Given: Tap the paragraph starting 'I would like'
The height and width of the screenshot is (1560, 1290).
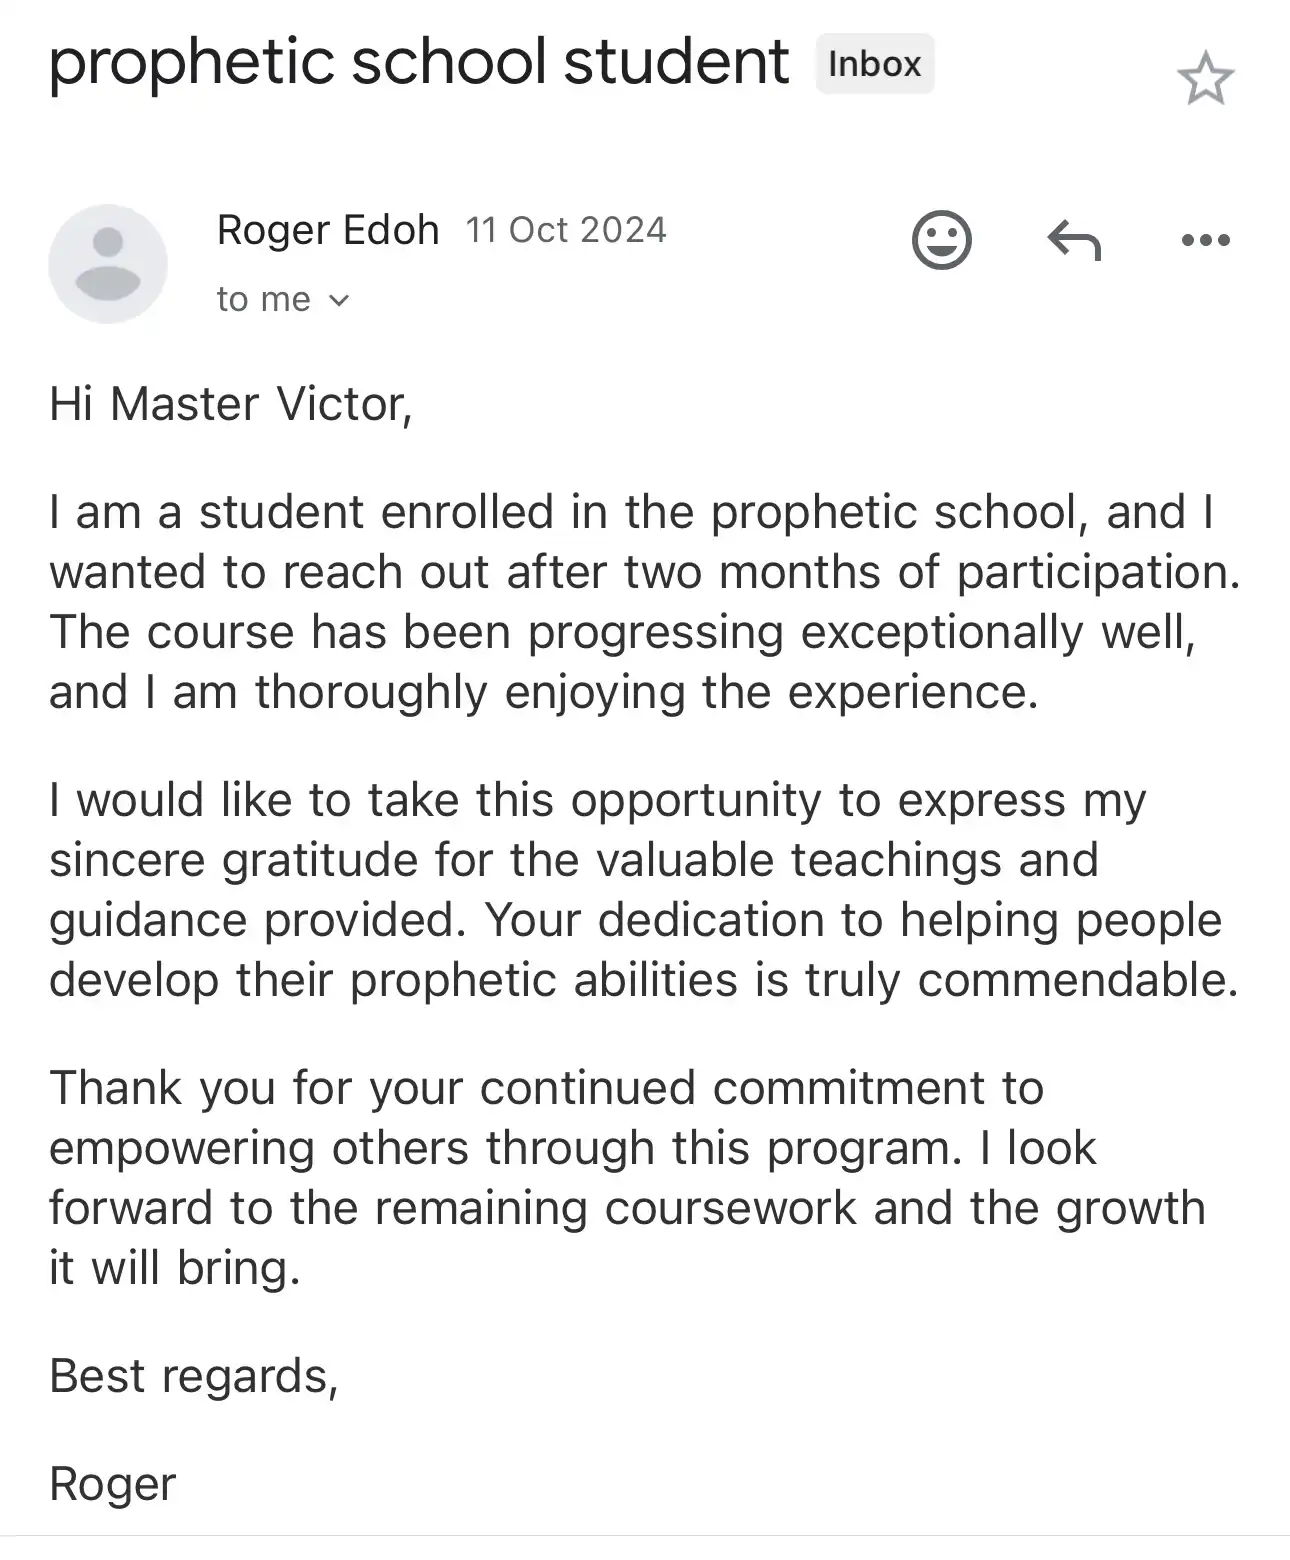Looking at the screenshot, I should [645, 890].
